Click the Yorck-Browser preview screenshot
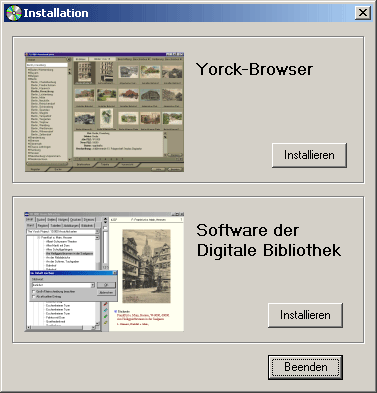 pyautogui.click(x=104, y=112)
